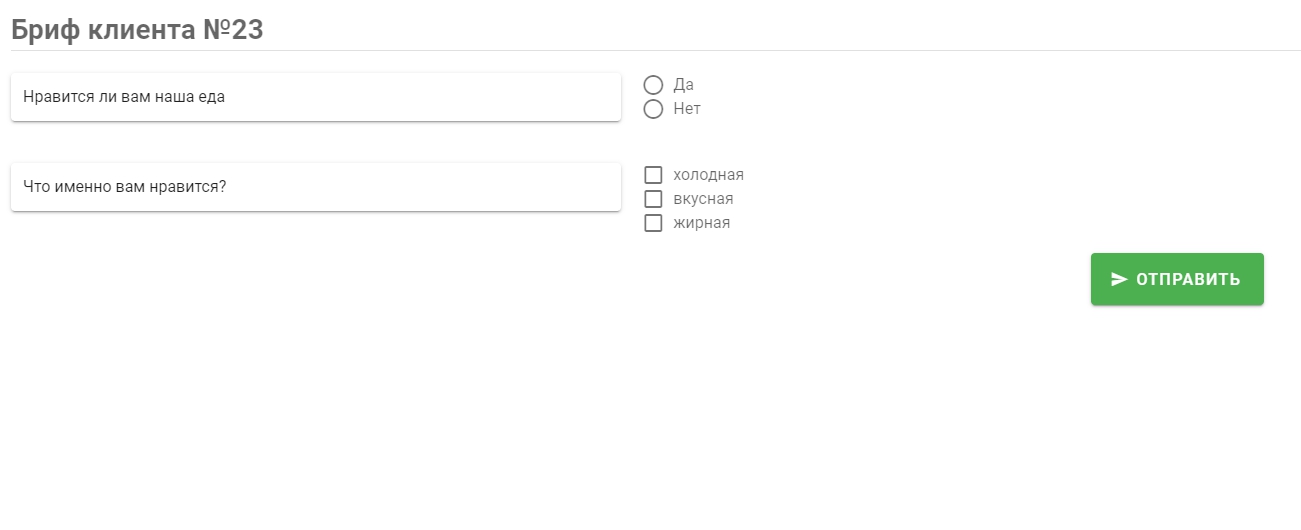Click the "жирная" label text
This screenshot has height=530, width=1301.
[702, 223]
